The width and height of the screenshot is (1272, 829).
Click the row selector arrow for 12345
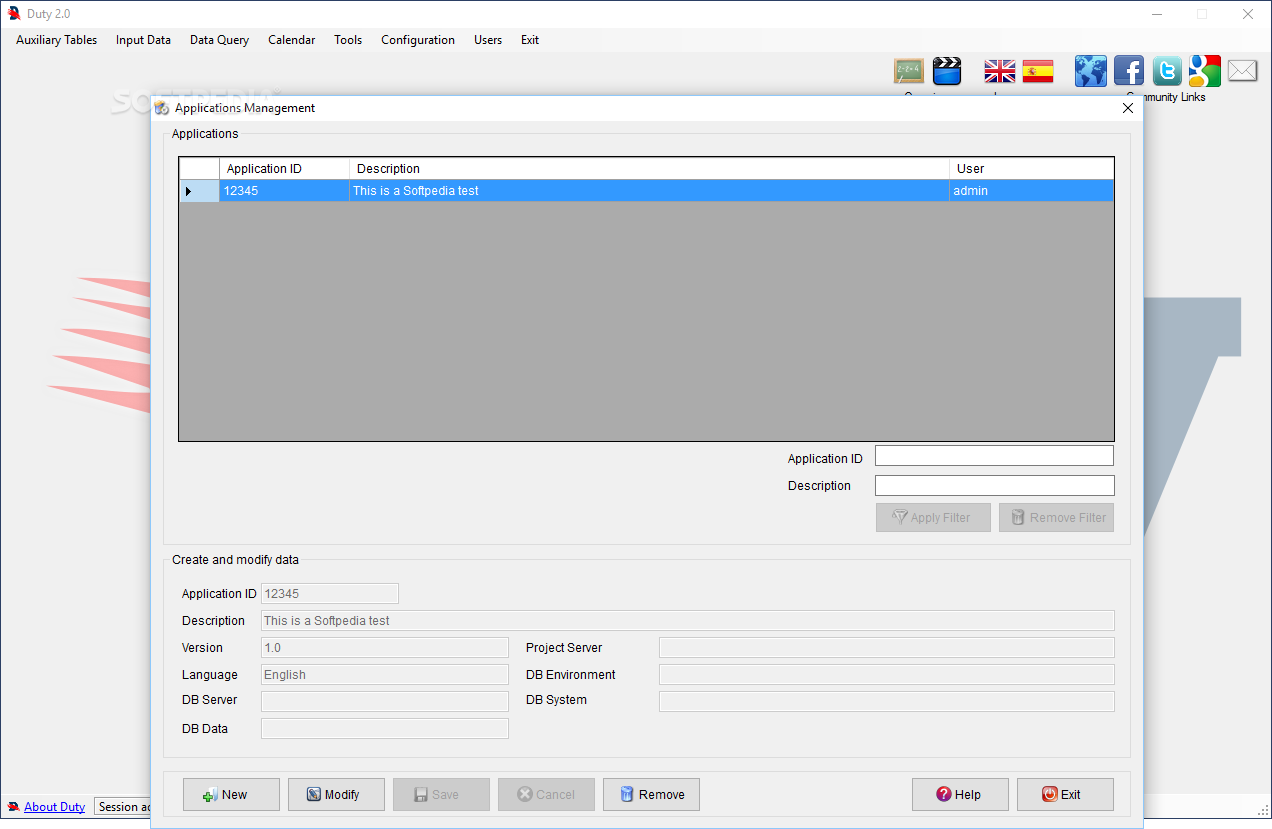pos(199,191)
